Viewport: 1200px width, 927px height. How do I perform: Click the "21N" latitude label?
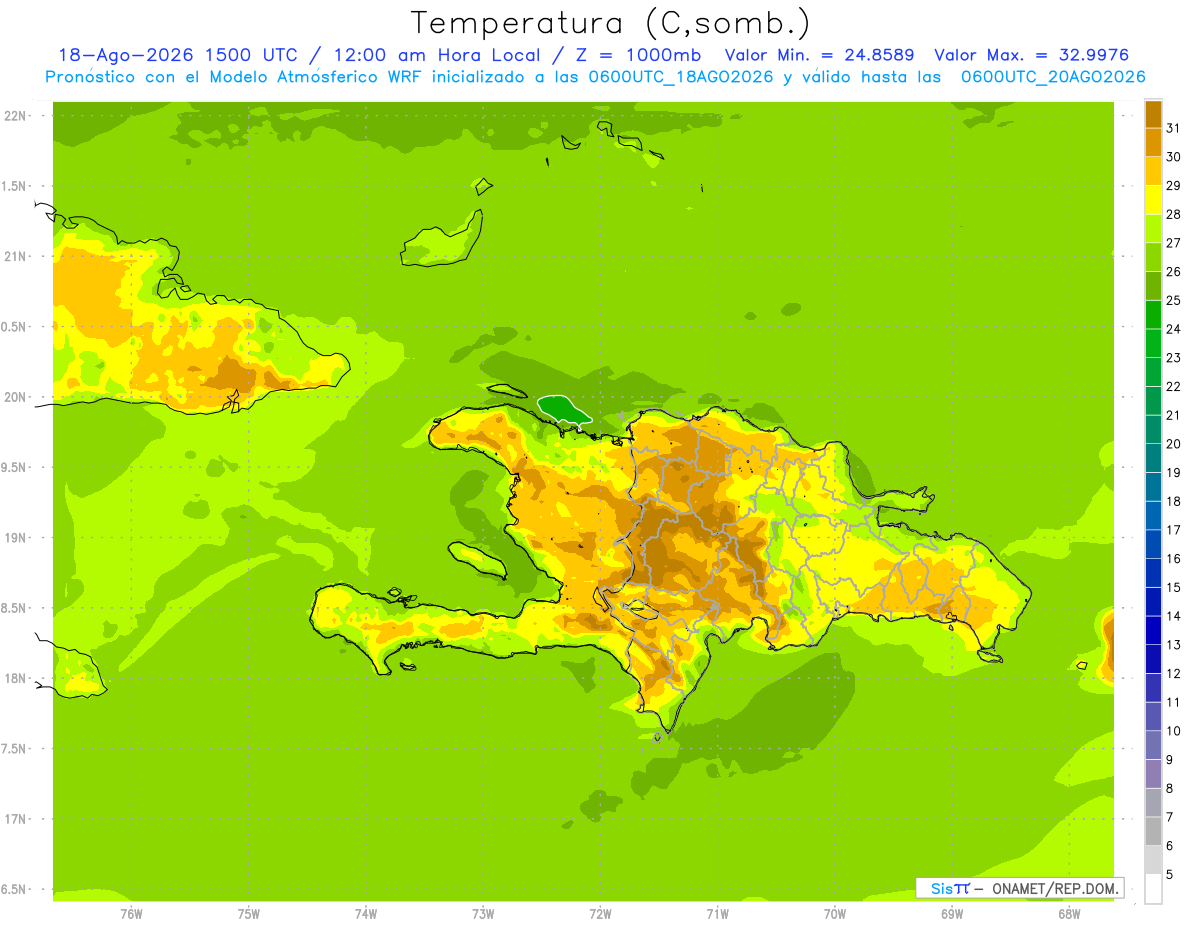tap(17, 256)
